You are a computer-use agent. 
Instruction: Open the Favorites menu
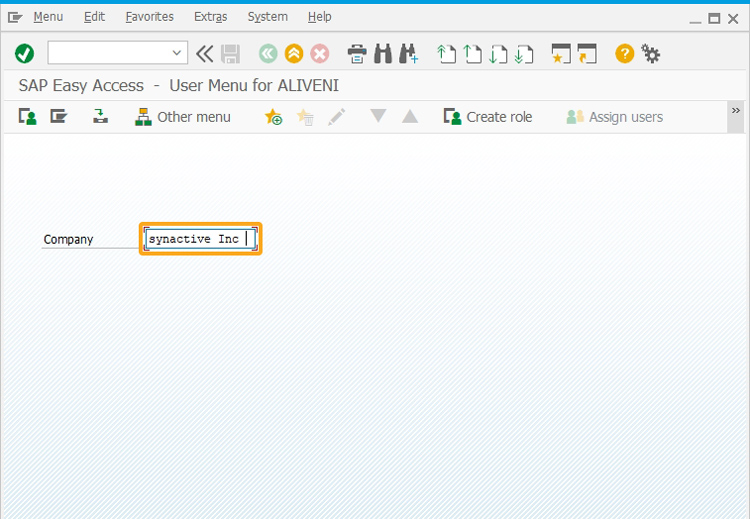pyautogui.click(x=149, y=17)
